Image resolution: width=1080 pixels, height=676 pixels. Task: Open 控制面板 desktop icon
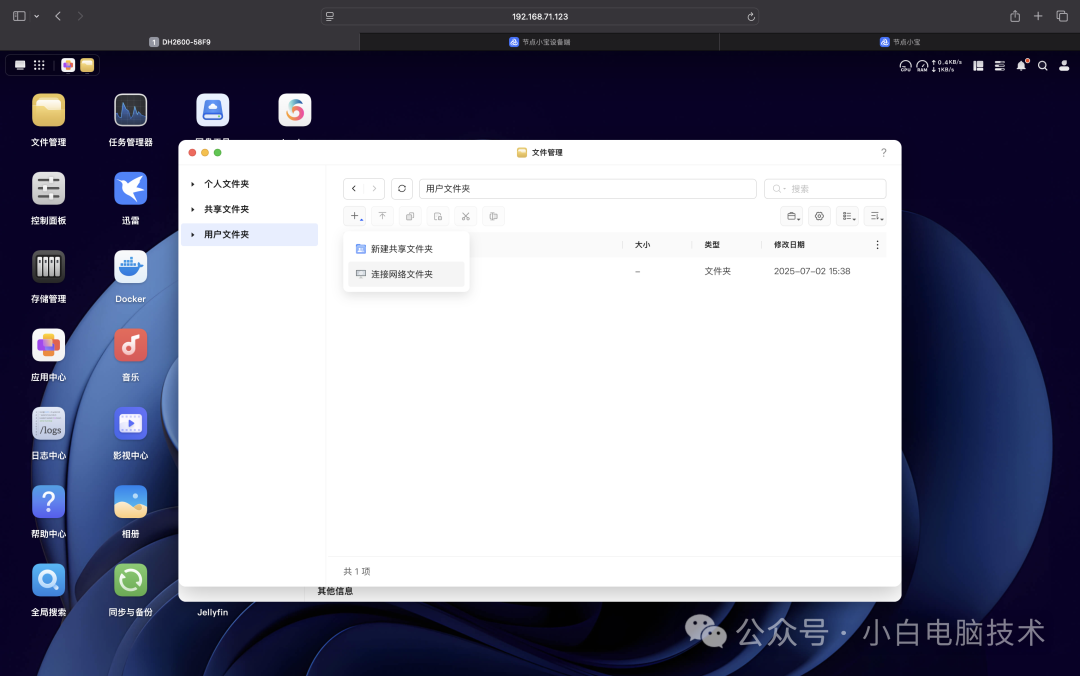[48, 189]
